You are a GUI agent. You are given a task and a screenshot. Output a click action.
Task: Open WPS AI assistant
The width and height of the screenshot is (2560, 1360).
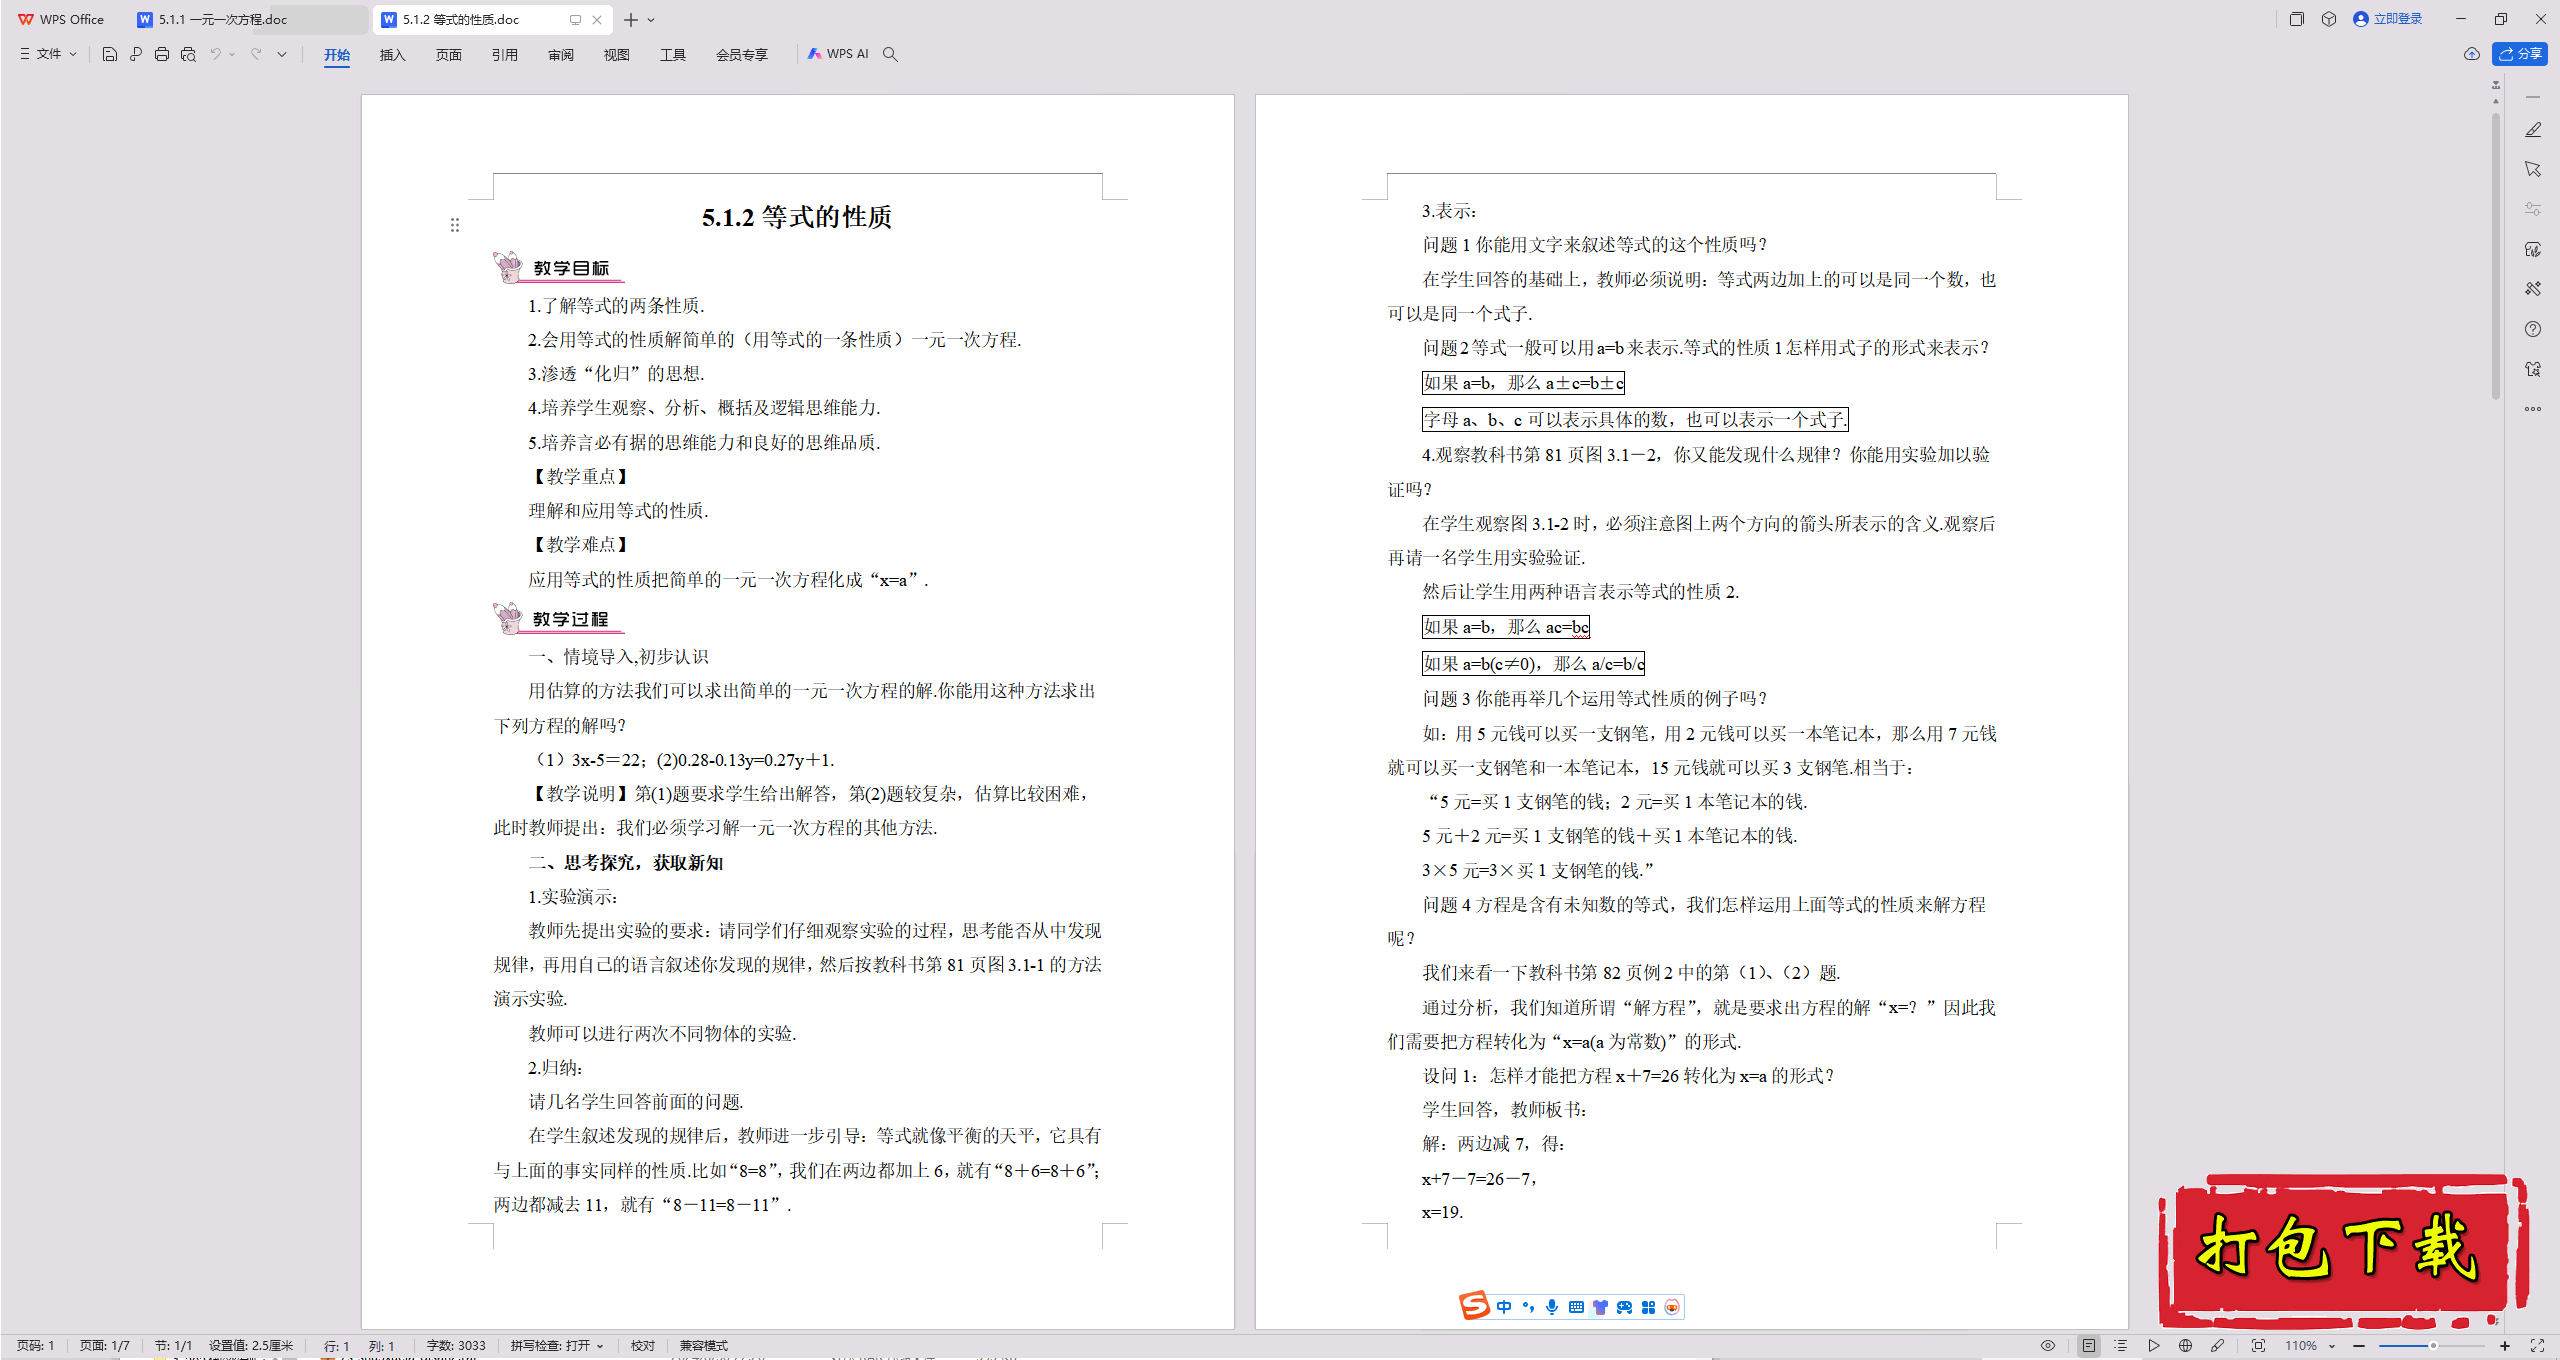pos(838,54)
